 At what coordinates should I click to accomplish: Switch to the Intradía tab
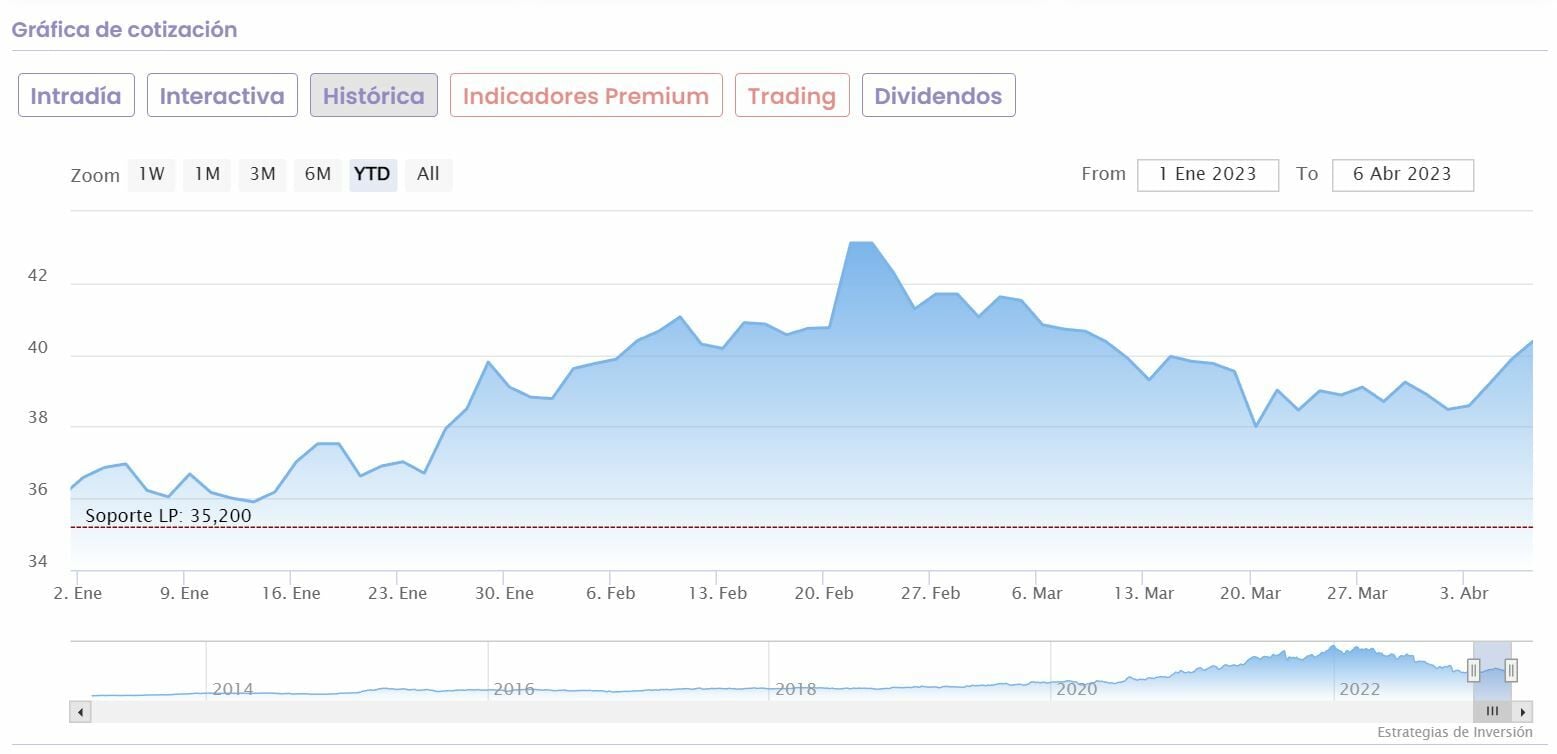[x=76, y=96]
